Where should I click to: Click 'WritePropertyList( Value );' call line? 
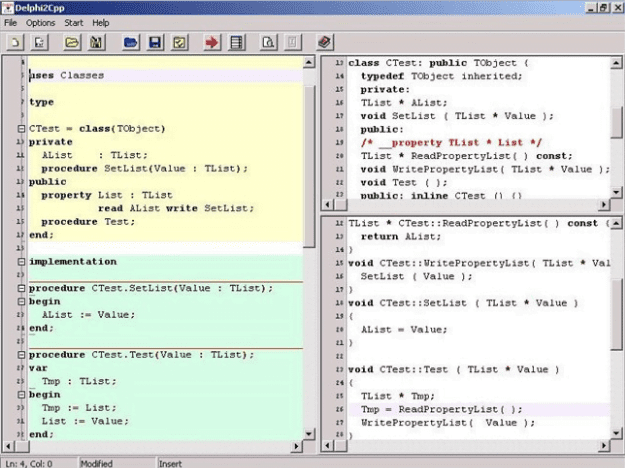(448, 423)
